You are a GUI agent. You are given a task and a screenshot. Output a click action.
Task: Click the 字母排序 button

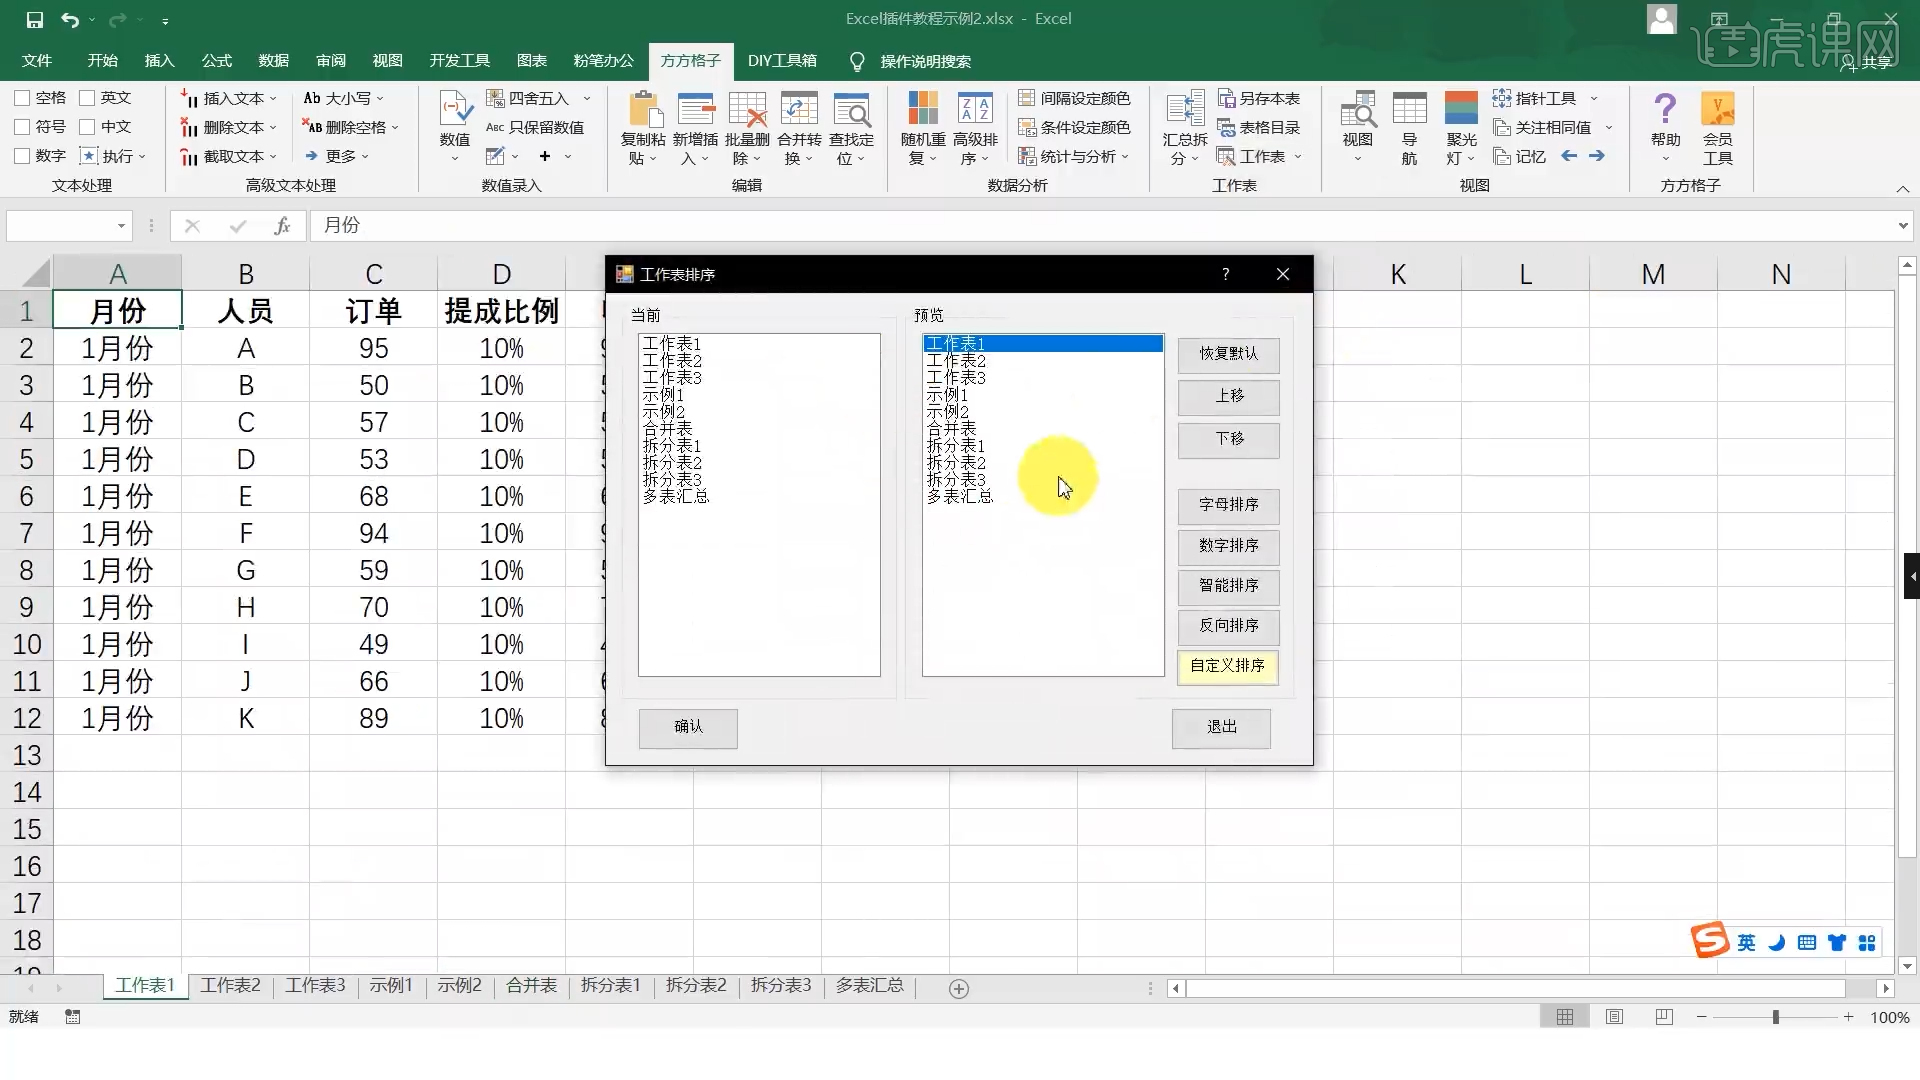[x=1229, y=505]
